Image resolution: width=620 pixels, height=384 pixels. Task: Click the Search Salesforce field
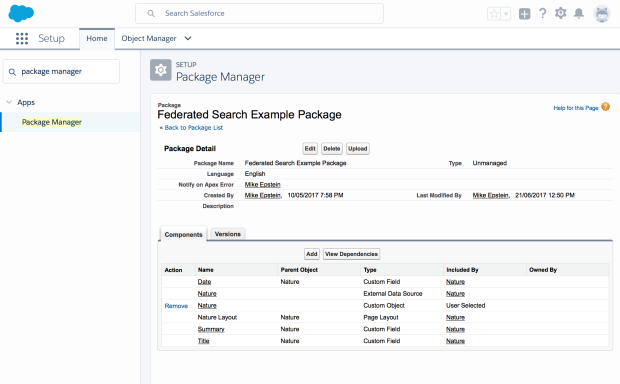(x=259, y=13)
